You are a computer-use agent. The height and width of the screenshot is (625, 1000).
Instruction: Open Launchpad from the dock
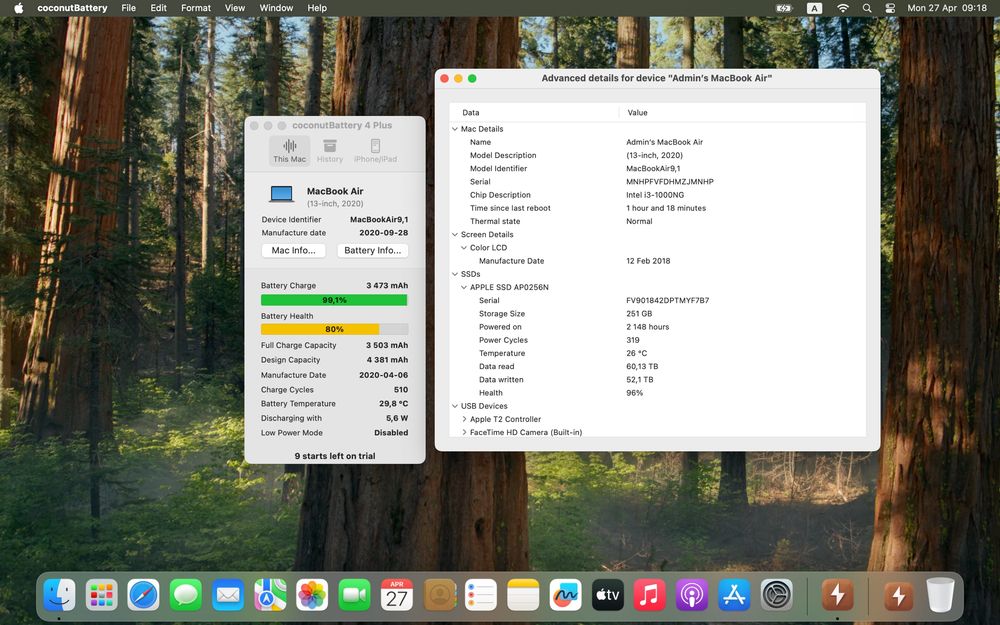coord(101,595)
